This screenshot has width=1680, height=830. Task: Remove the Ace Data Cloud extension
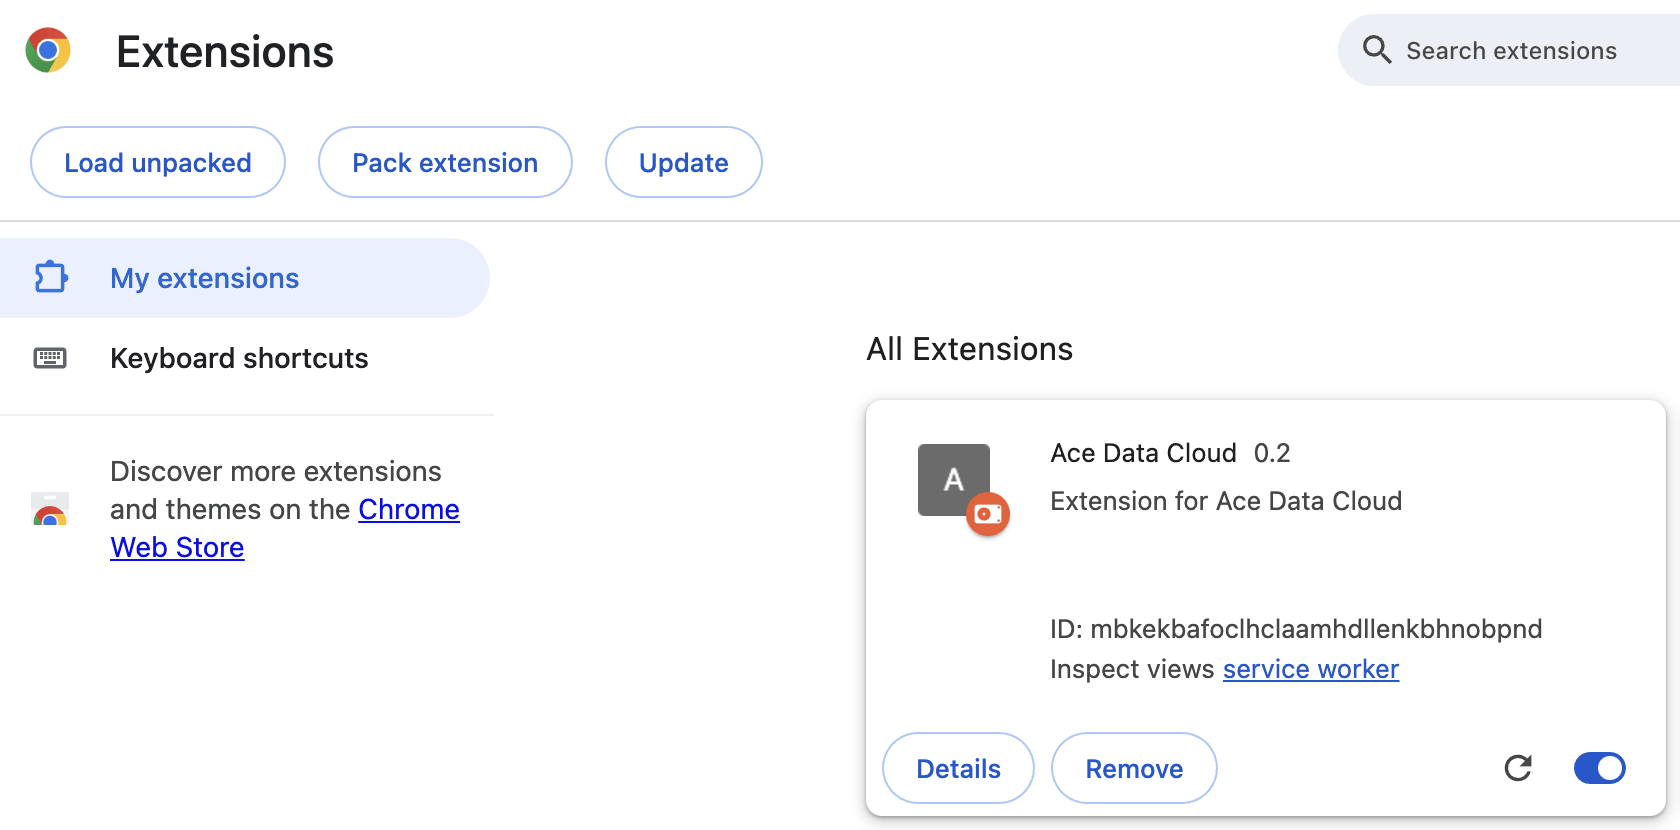tap(1134, 768)
